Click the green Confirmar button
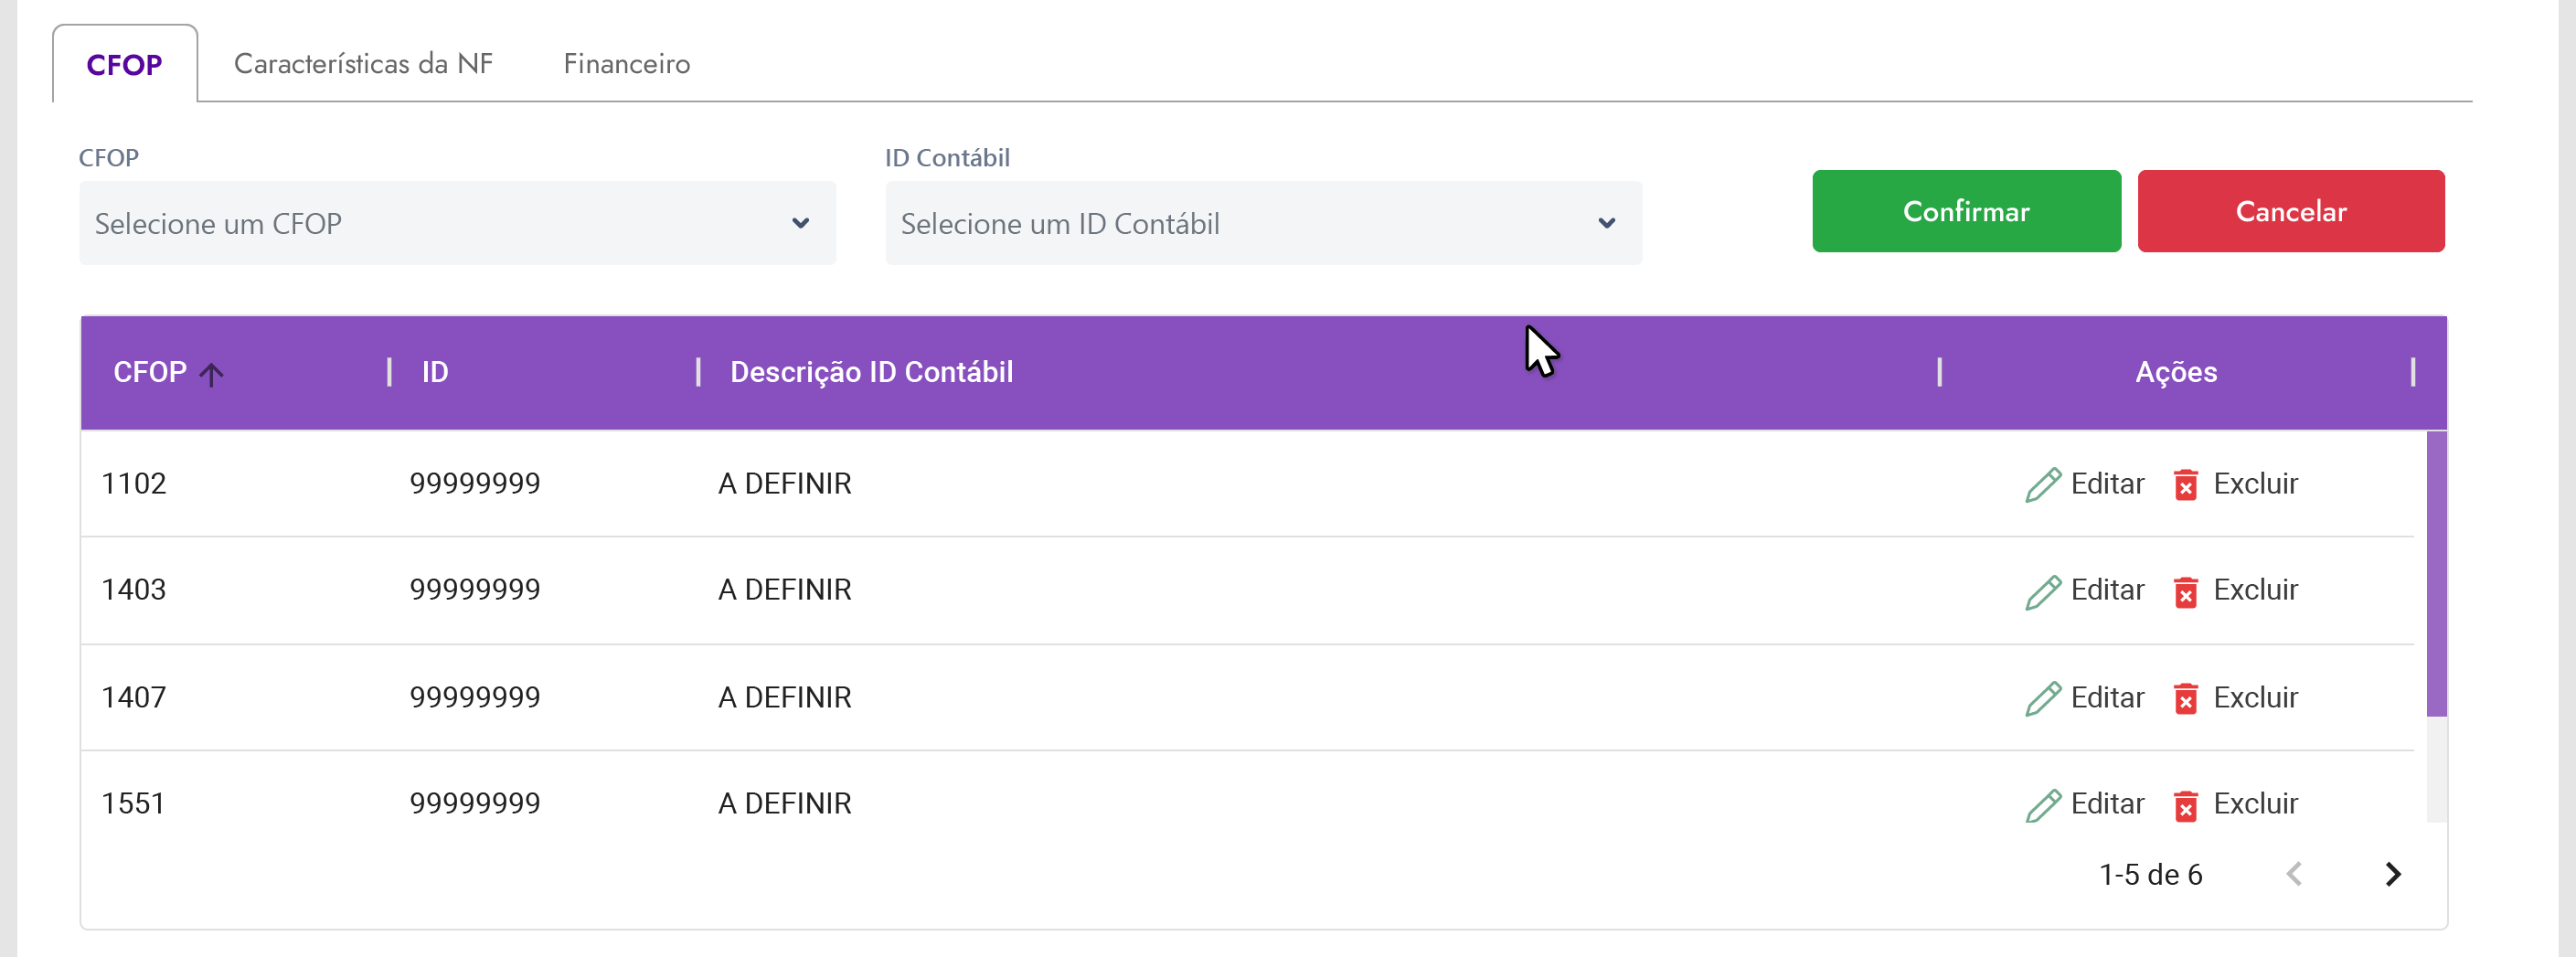 coord(1966,211)
